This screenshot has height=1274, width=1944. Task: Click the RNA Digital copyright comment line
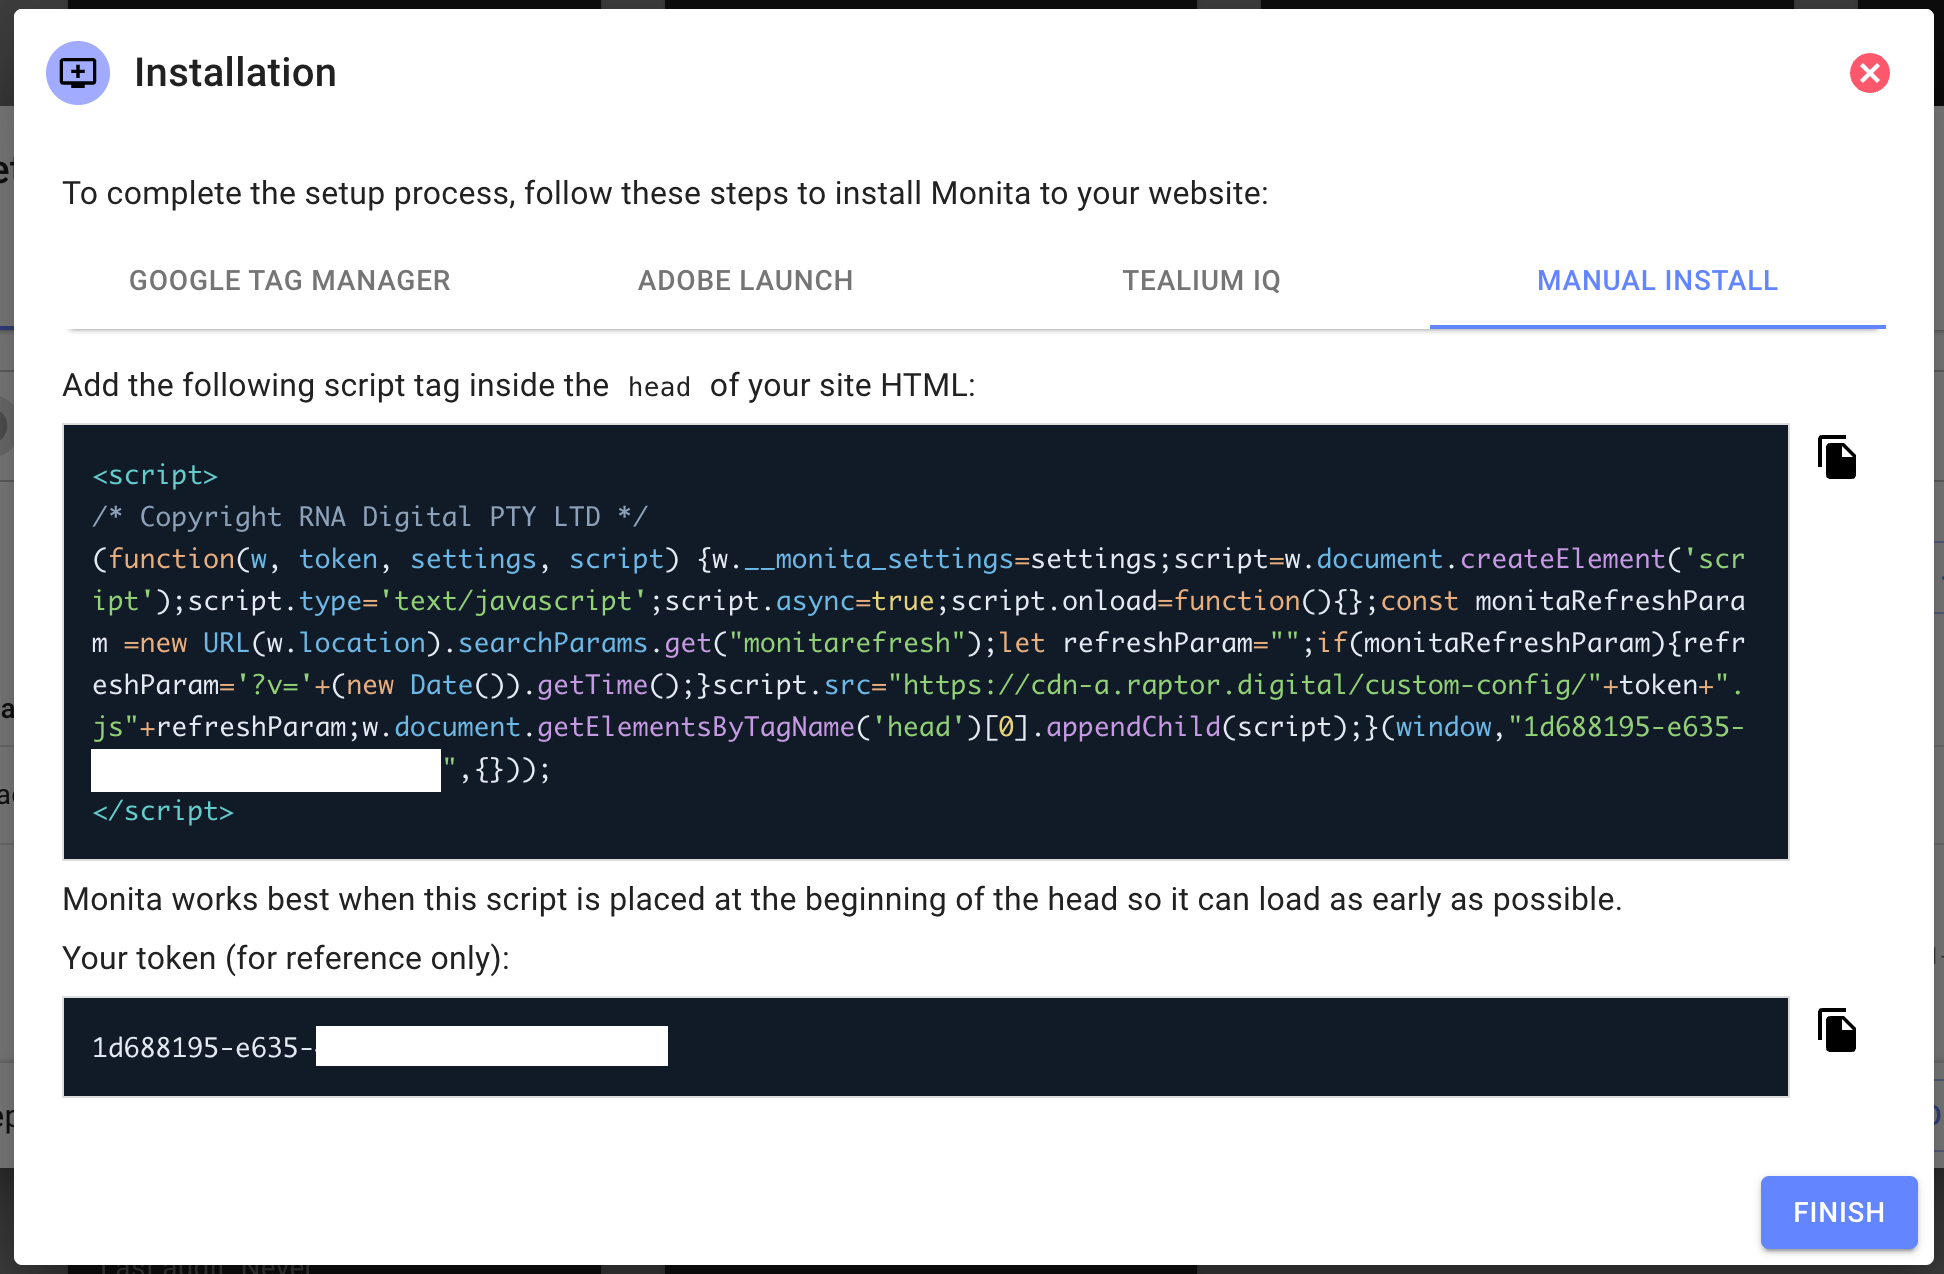coord(370,517)
